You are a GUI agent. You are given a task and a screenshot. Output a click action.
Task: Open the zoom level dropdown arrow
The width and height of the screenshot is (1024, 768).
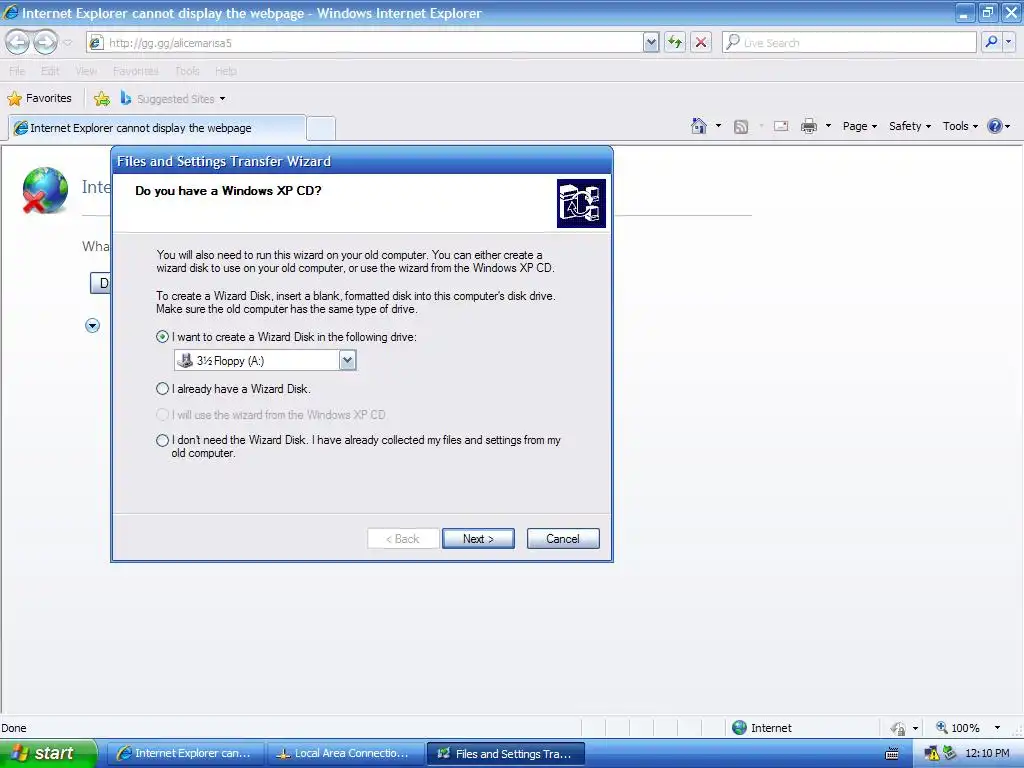(997, 728)
